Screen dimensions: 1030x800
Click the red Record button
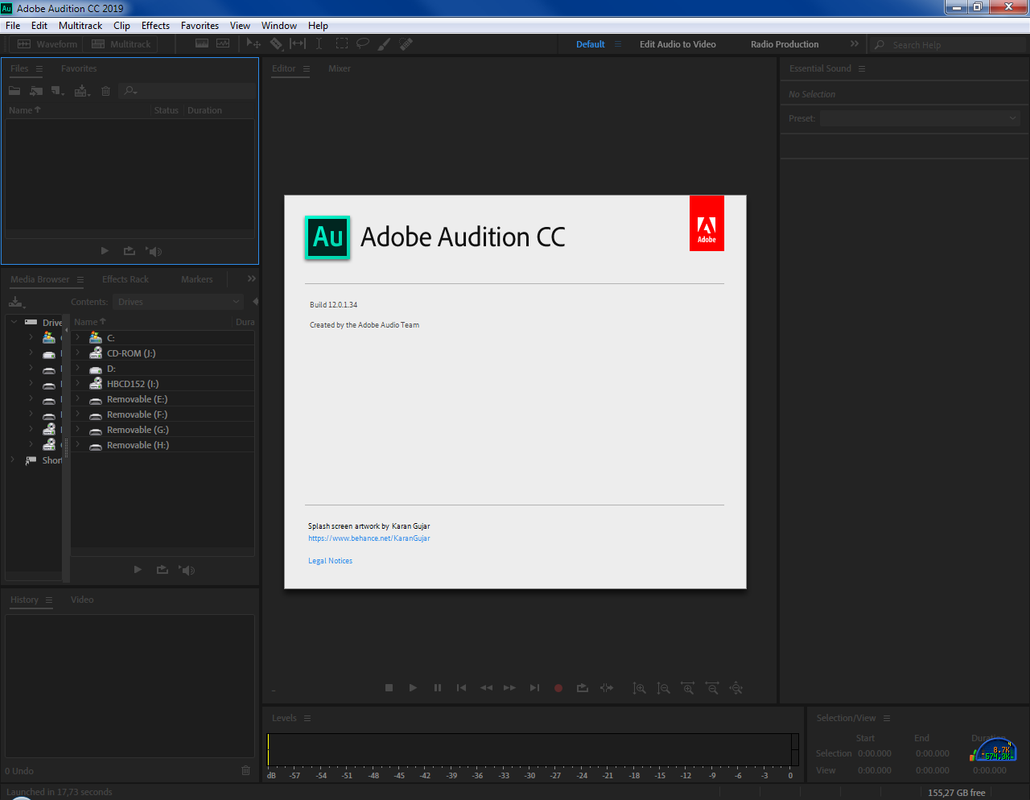pyautogui.click(x=558, y=688)
